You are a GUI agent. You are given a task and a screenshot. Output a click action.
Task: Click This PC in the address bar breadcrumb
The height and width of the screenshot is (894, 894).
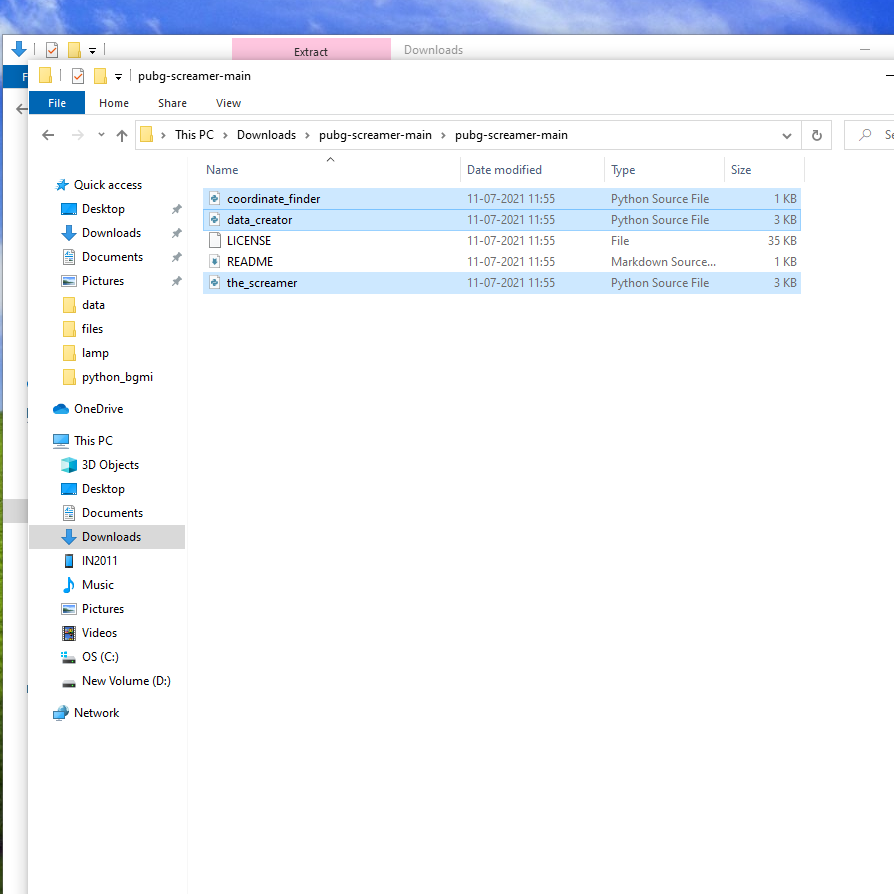coord(194,135)
